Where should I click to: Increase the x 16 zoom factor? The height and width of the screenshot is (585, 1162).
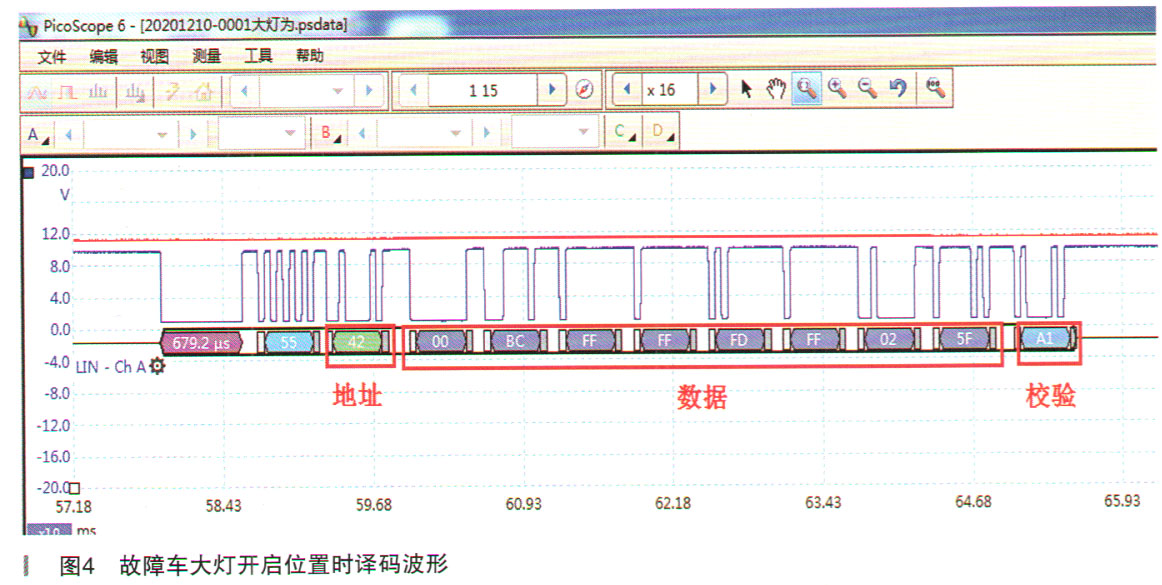point(712,90)
